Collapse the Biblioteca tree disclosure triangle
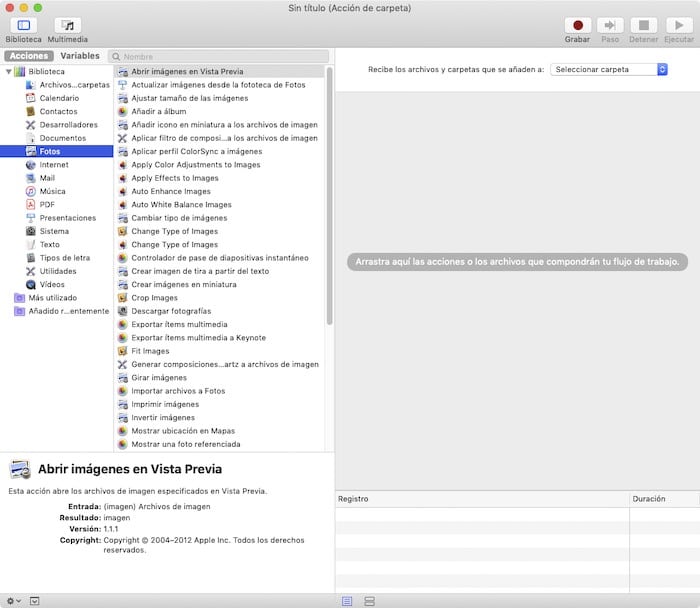This screenshot has width=700, height=608. [x=9, y=72]
